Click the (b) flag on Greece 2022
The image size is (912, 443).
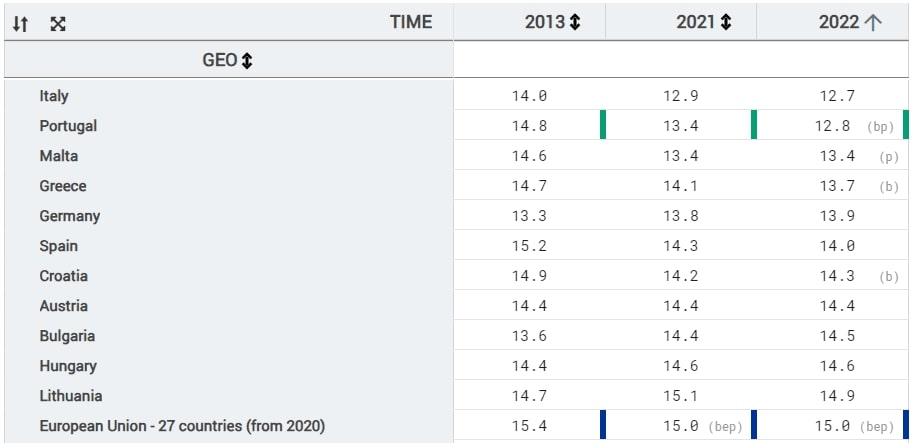889,187
